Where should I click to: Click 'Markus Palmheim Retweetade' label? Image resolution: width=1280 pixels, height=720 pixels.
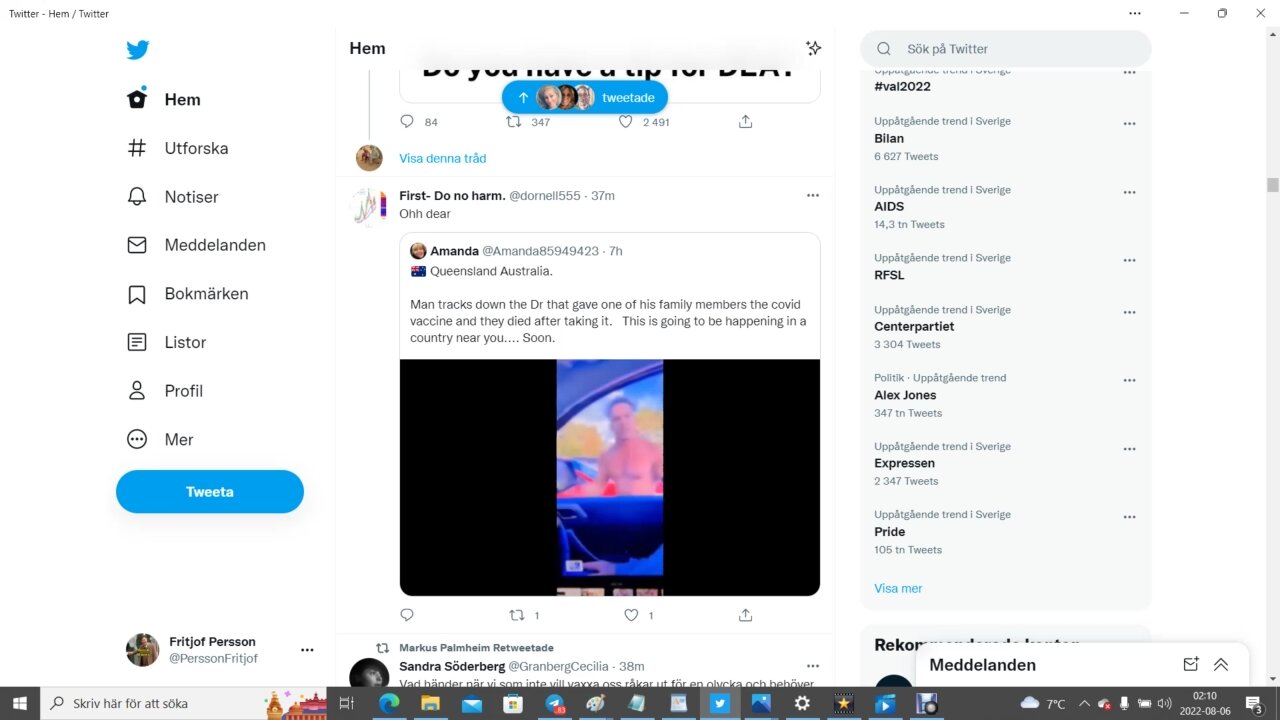tap(476, 648)
